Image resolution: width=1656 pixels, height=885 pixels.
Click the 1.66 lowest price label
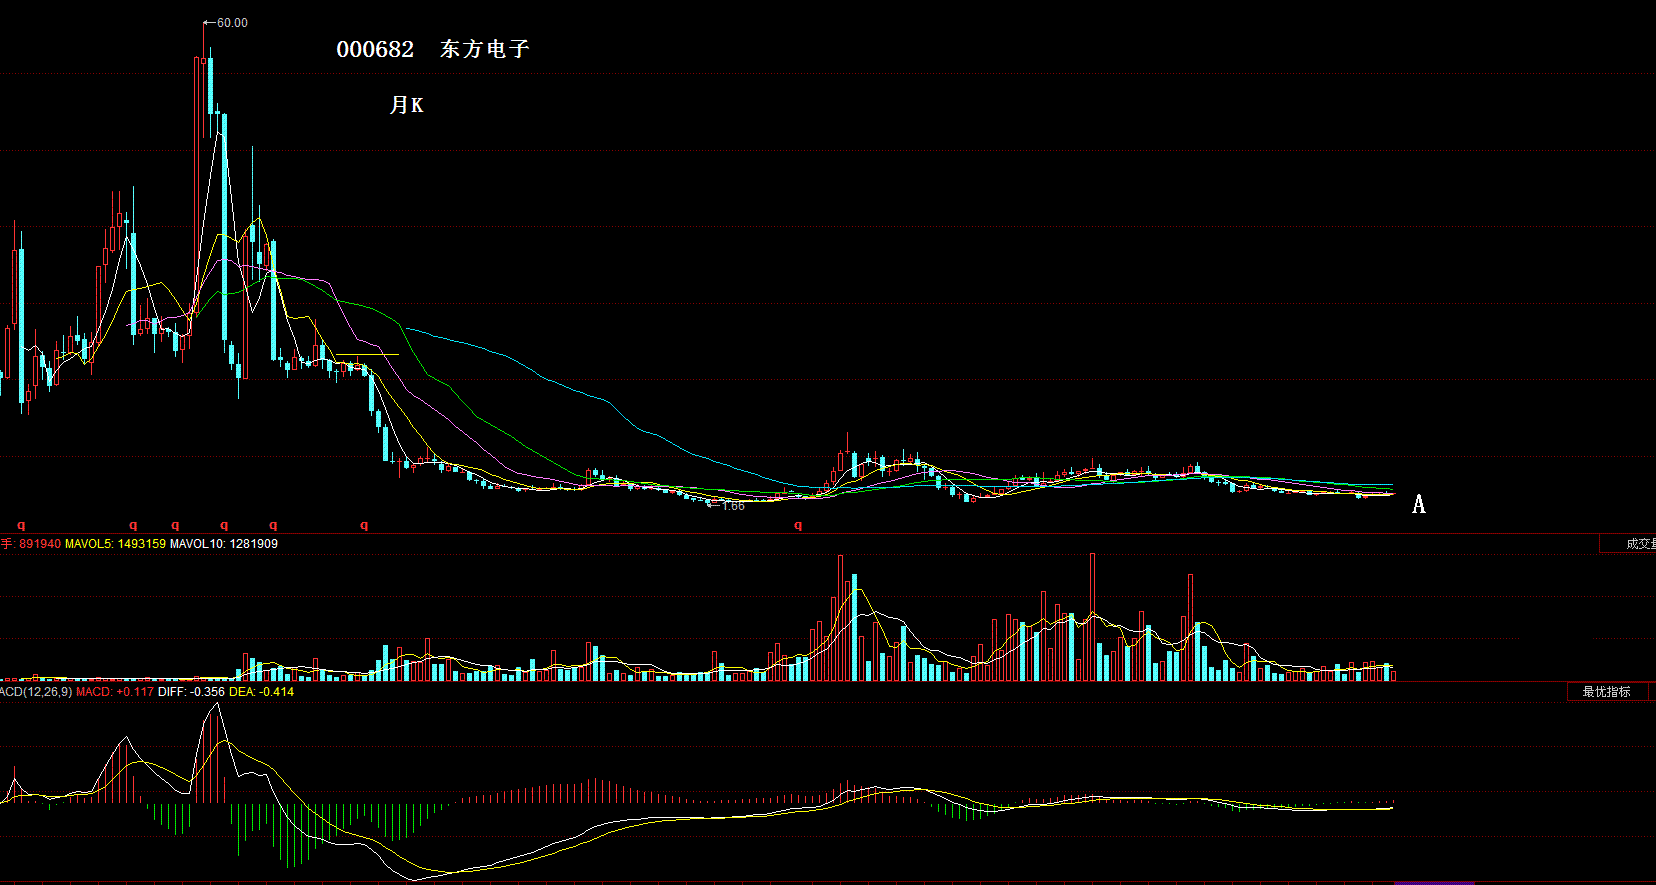733,506
